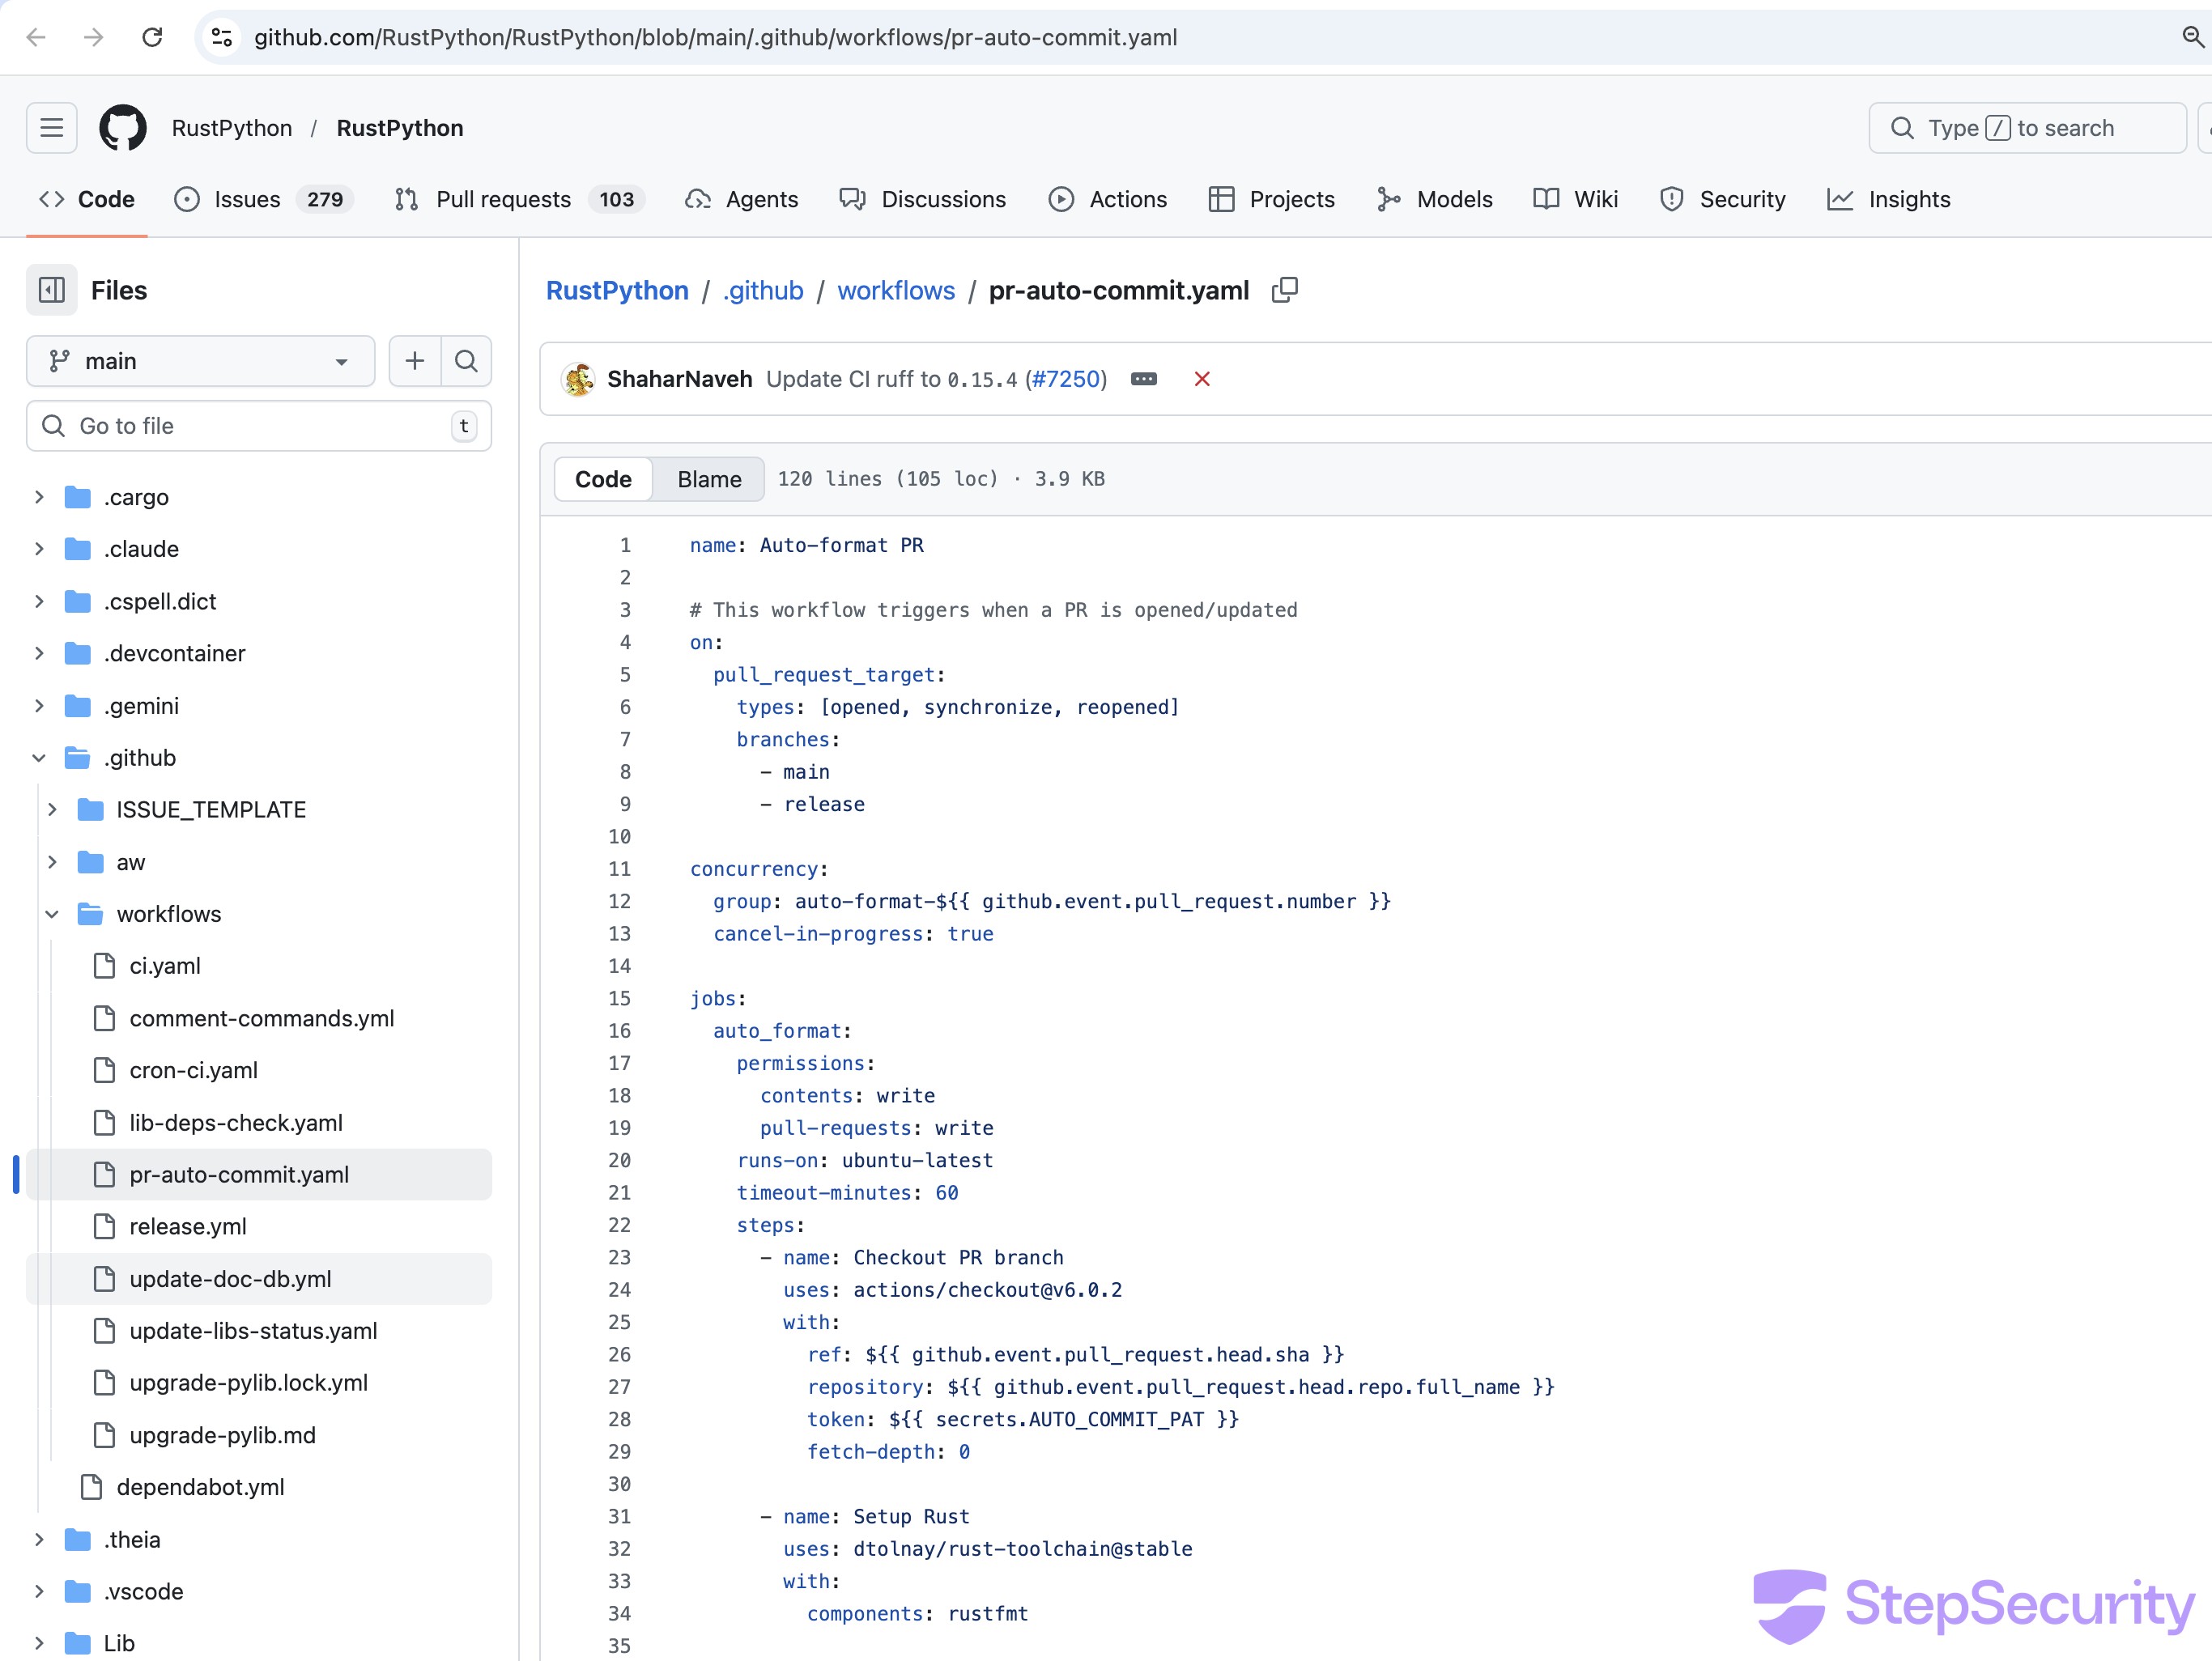Collapse the .github folder
This screenshot has height=1661, width=2212.
click(39, 758)
